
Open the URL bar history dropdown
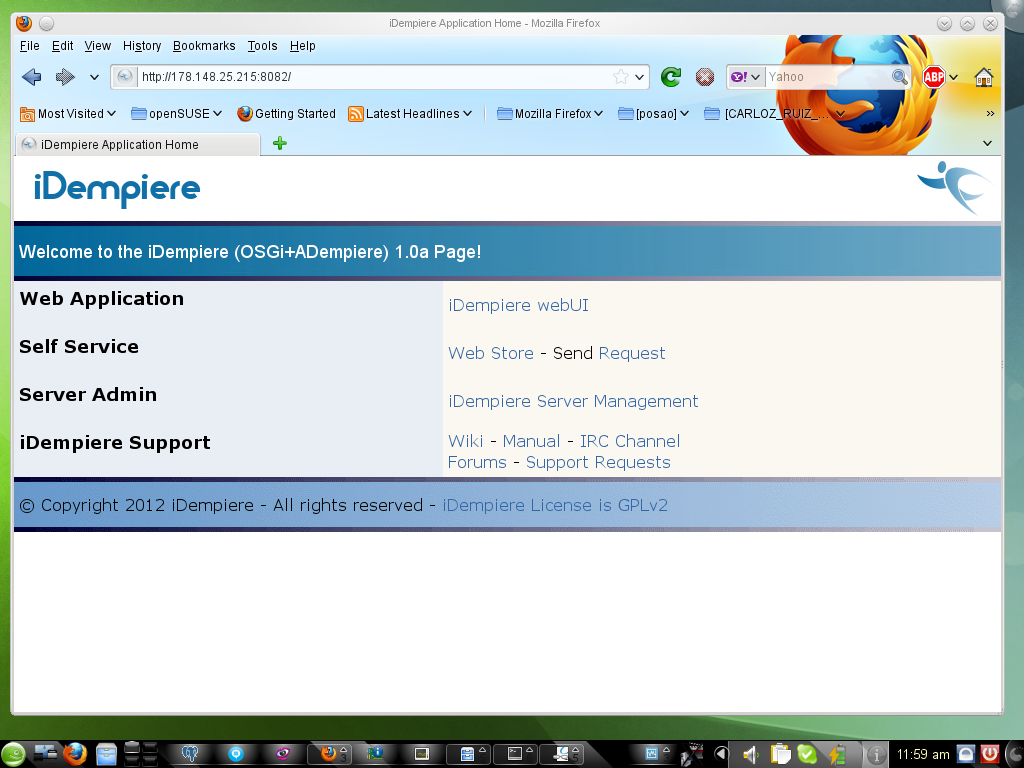[639, 77]
